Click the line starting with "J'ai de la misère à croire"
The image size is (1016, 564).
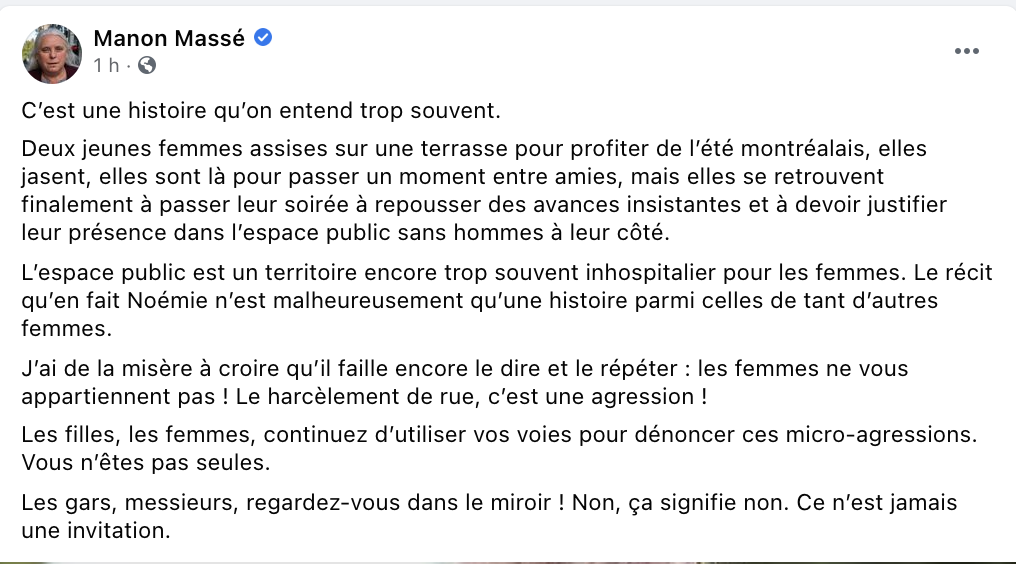tap(465, 369)
